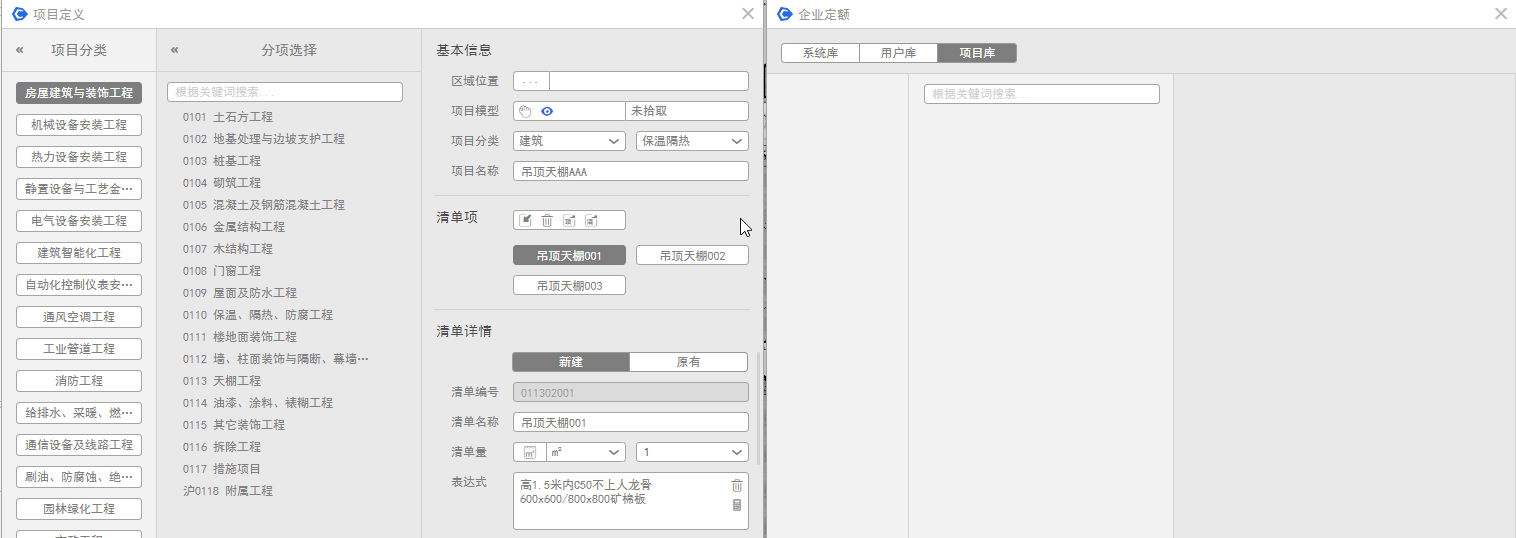
Task: Switch to the 用户库 tab
Action: pos(898,53)
